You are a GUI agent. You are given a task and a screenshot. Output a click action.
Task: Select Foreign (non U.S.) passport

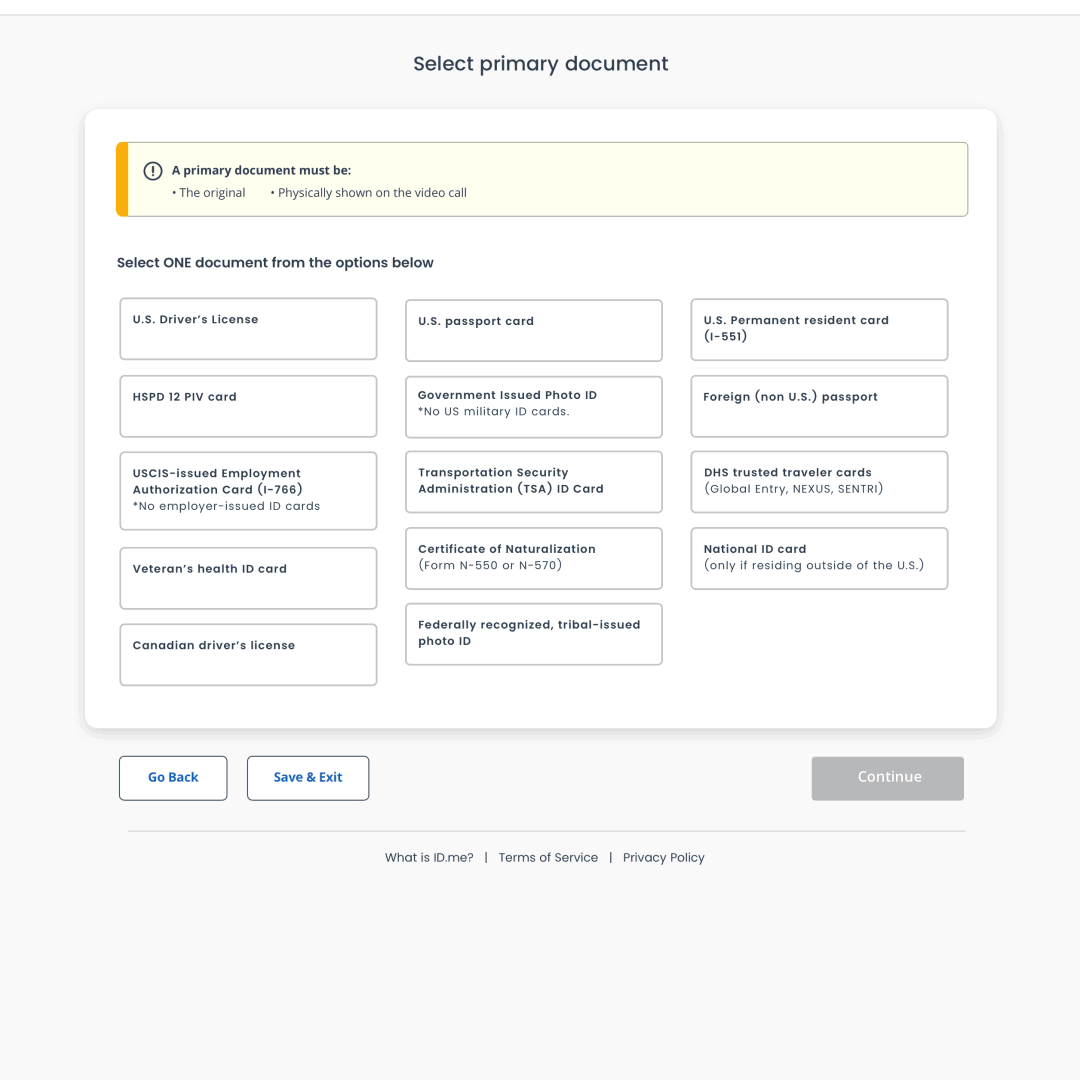[818, 406]
